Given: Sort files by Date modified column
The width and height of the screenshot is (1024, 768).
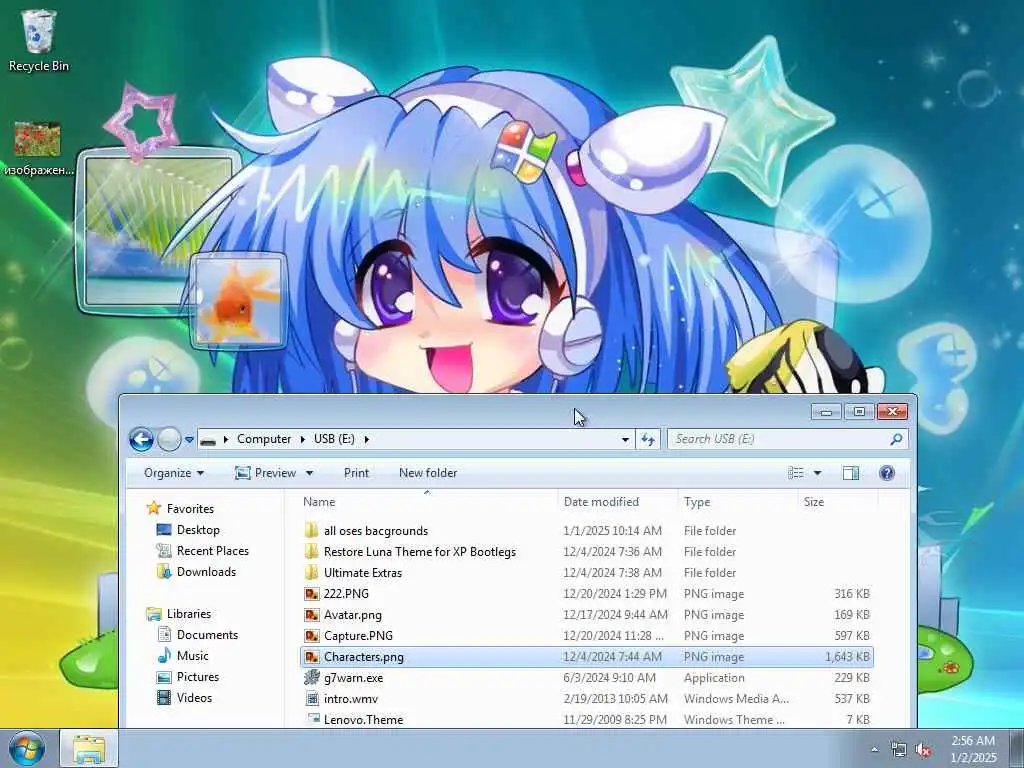Looking at the screenshot, I should [x=618, y=502].
